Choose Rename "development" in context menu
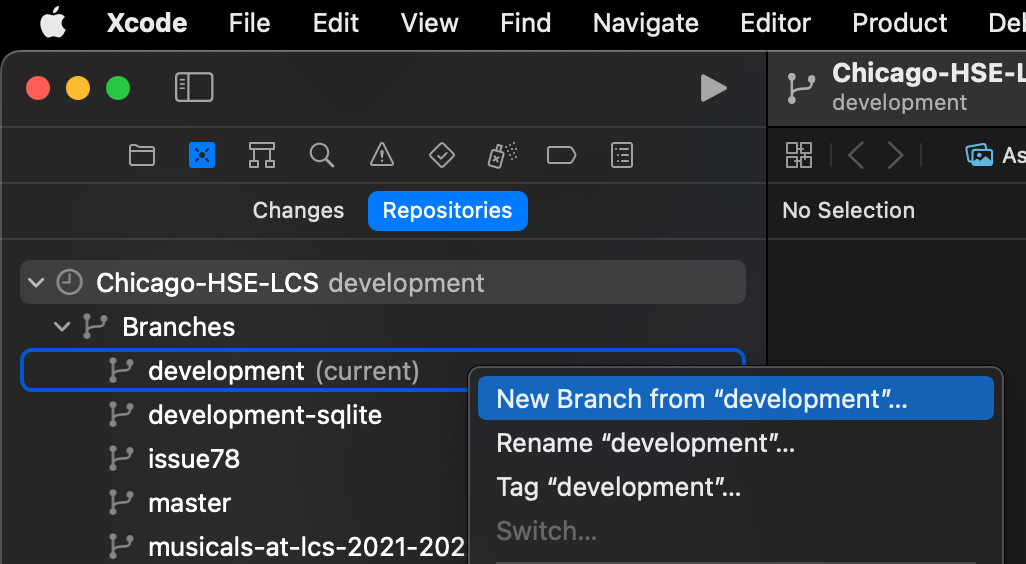 pyautogui.click(x=645, y=443)
